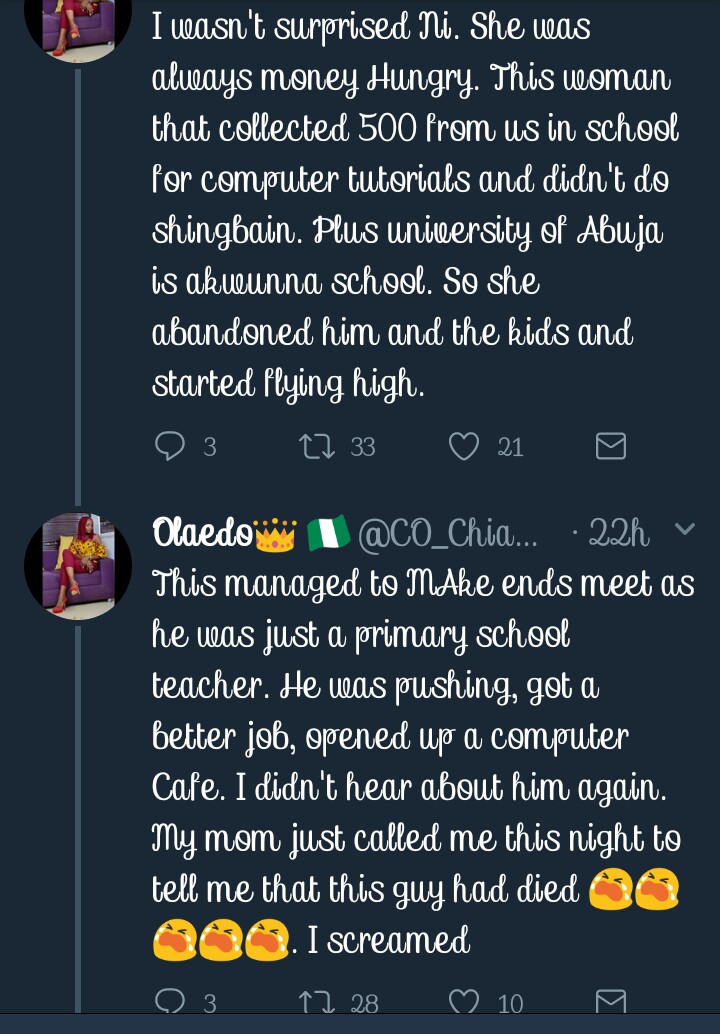Tap Olaedo's profile picture on second tweet
720x1034 pixels.
point(78,566)
